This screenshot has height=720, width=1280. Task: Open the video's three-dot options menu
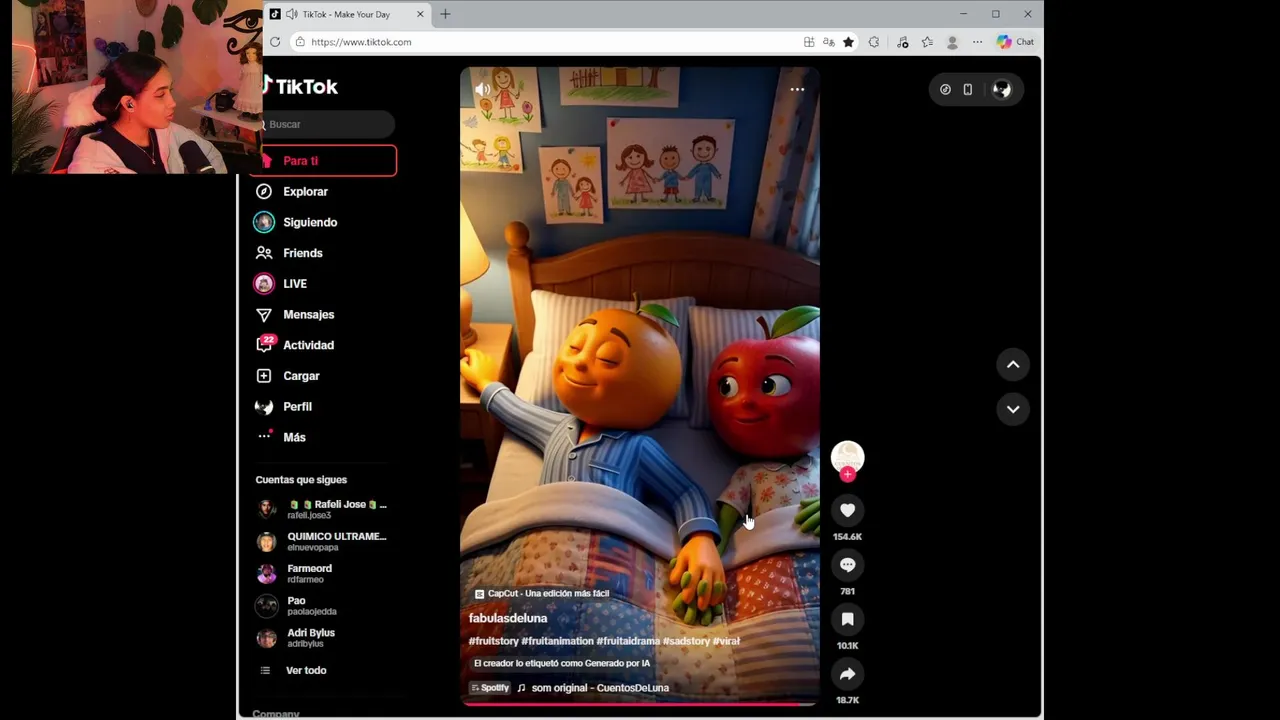point(797,89)
